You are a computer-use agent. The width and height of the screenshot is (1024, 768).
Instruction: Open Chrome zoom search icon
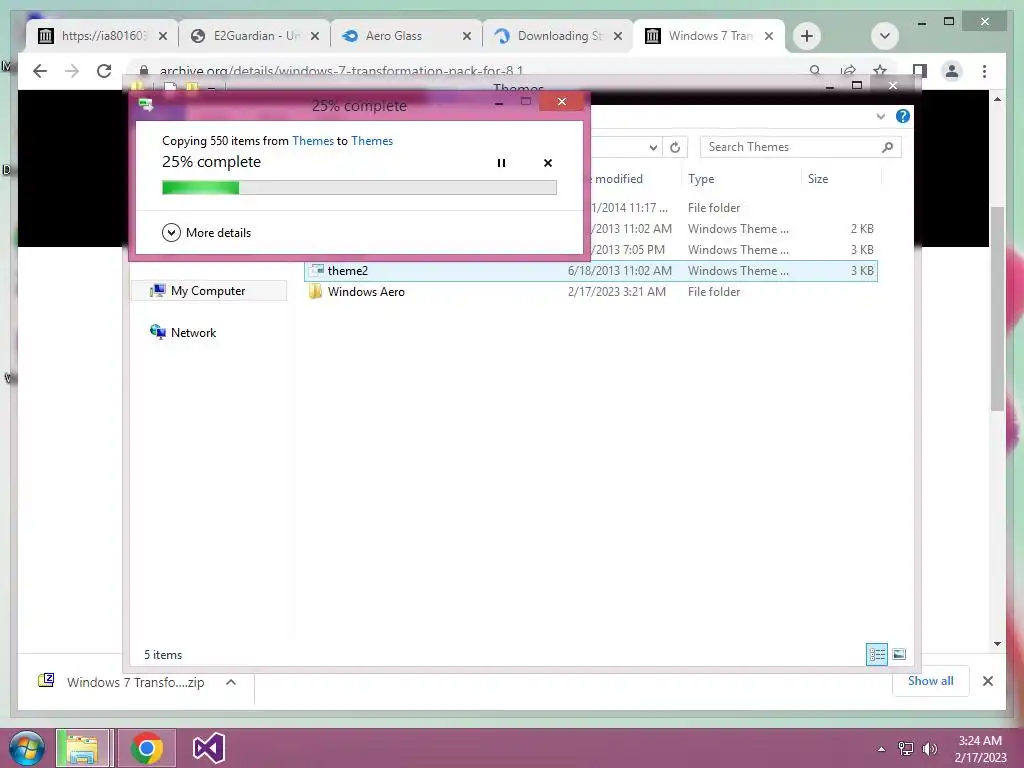coord(815,70)
